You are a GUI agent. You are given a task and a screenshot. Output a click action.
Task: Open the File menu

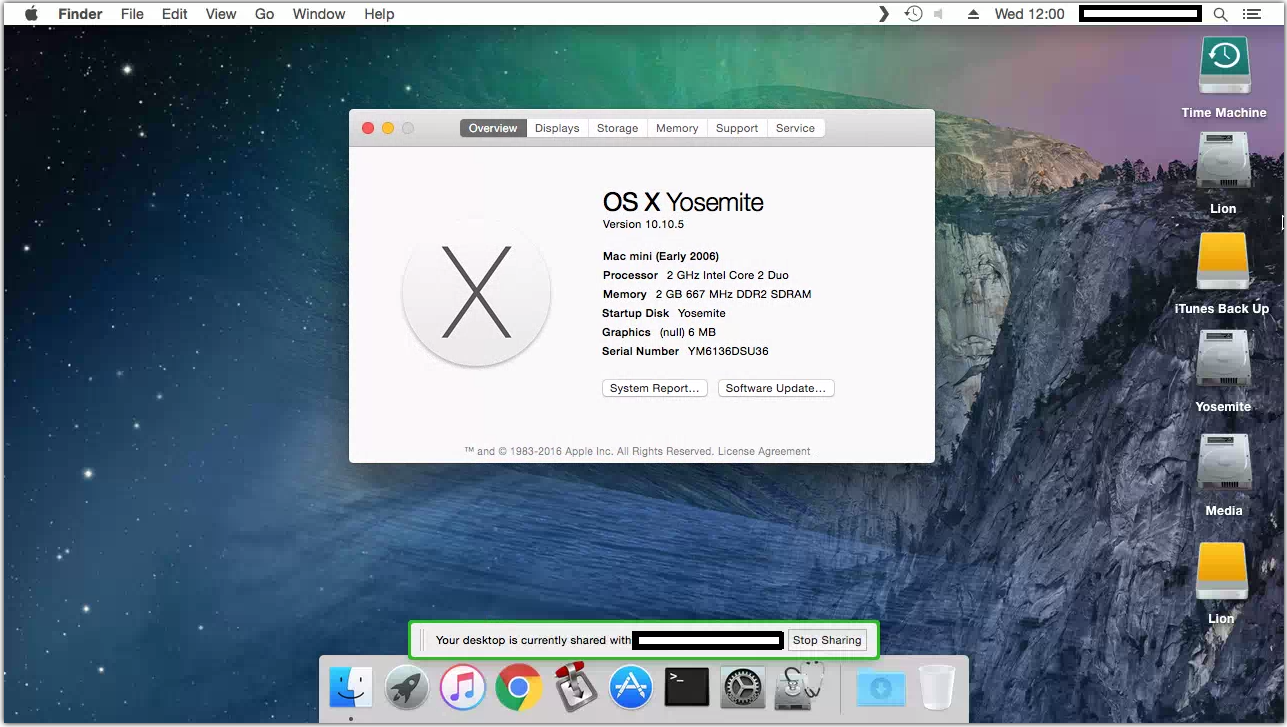132,14
